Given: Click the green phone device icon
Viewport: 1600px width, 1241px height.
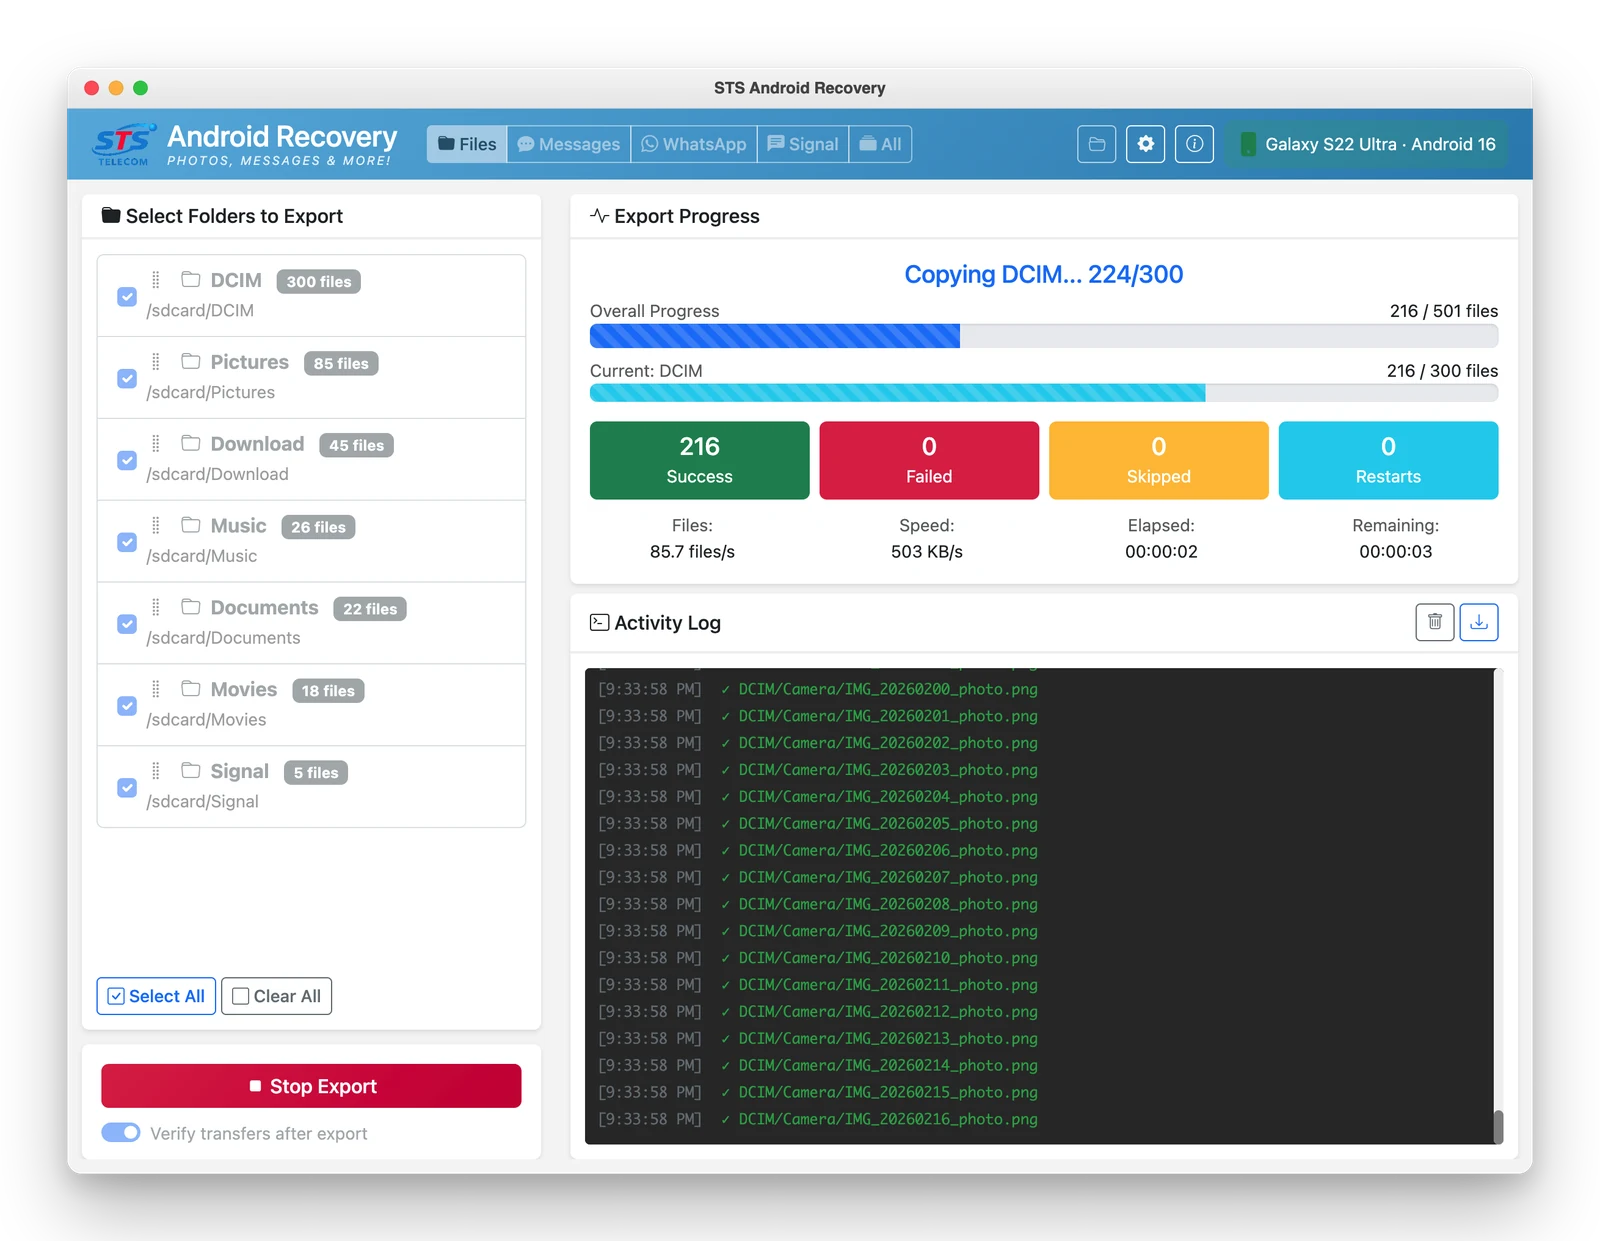Looking at the screenshot, I should pos(1248,144).
